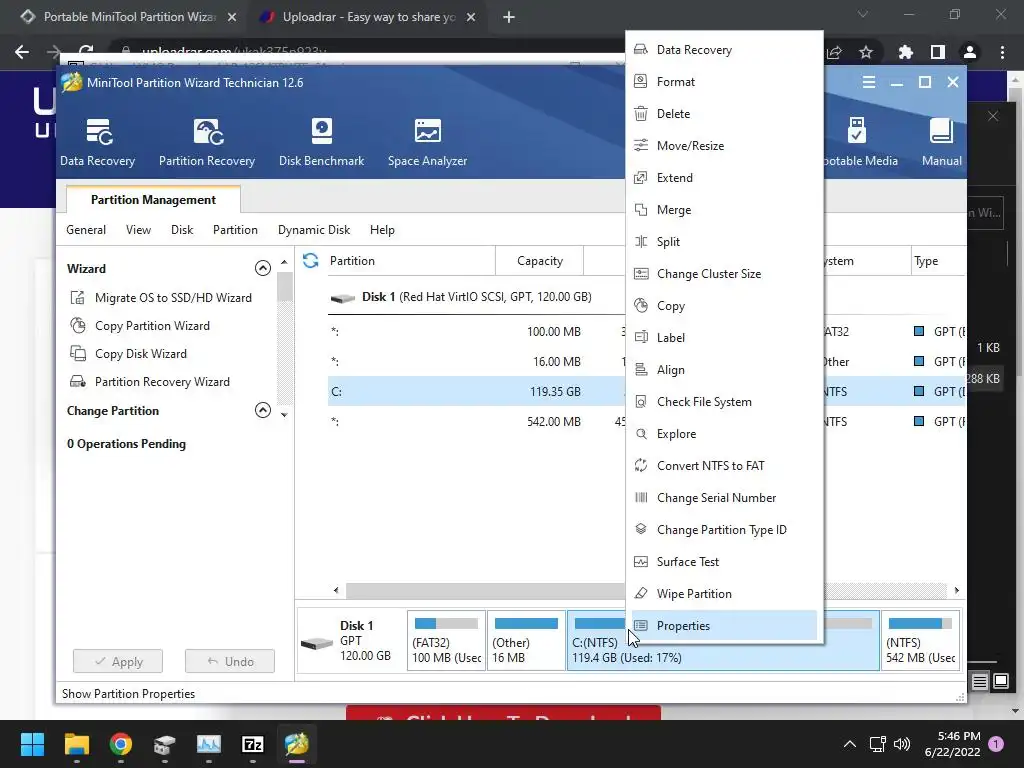
Task: Choose Label in context menu
Action: [x=724, y=338]
